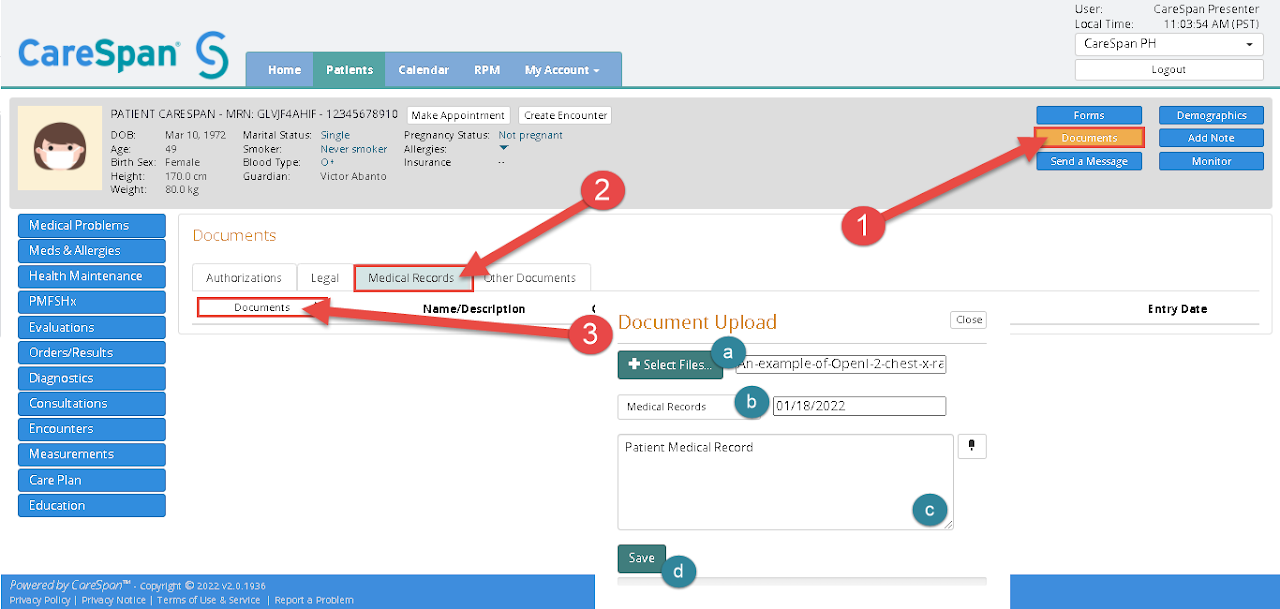Click the highlighted Documents button in header
Image resolution: width=1280 pixels, height=609 pixels.
pyautogui.click(x=1089, y=138)
